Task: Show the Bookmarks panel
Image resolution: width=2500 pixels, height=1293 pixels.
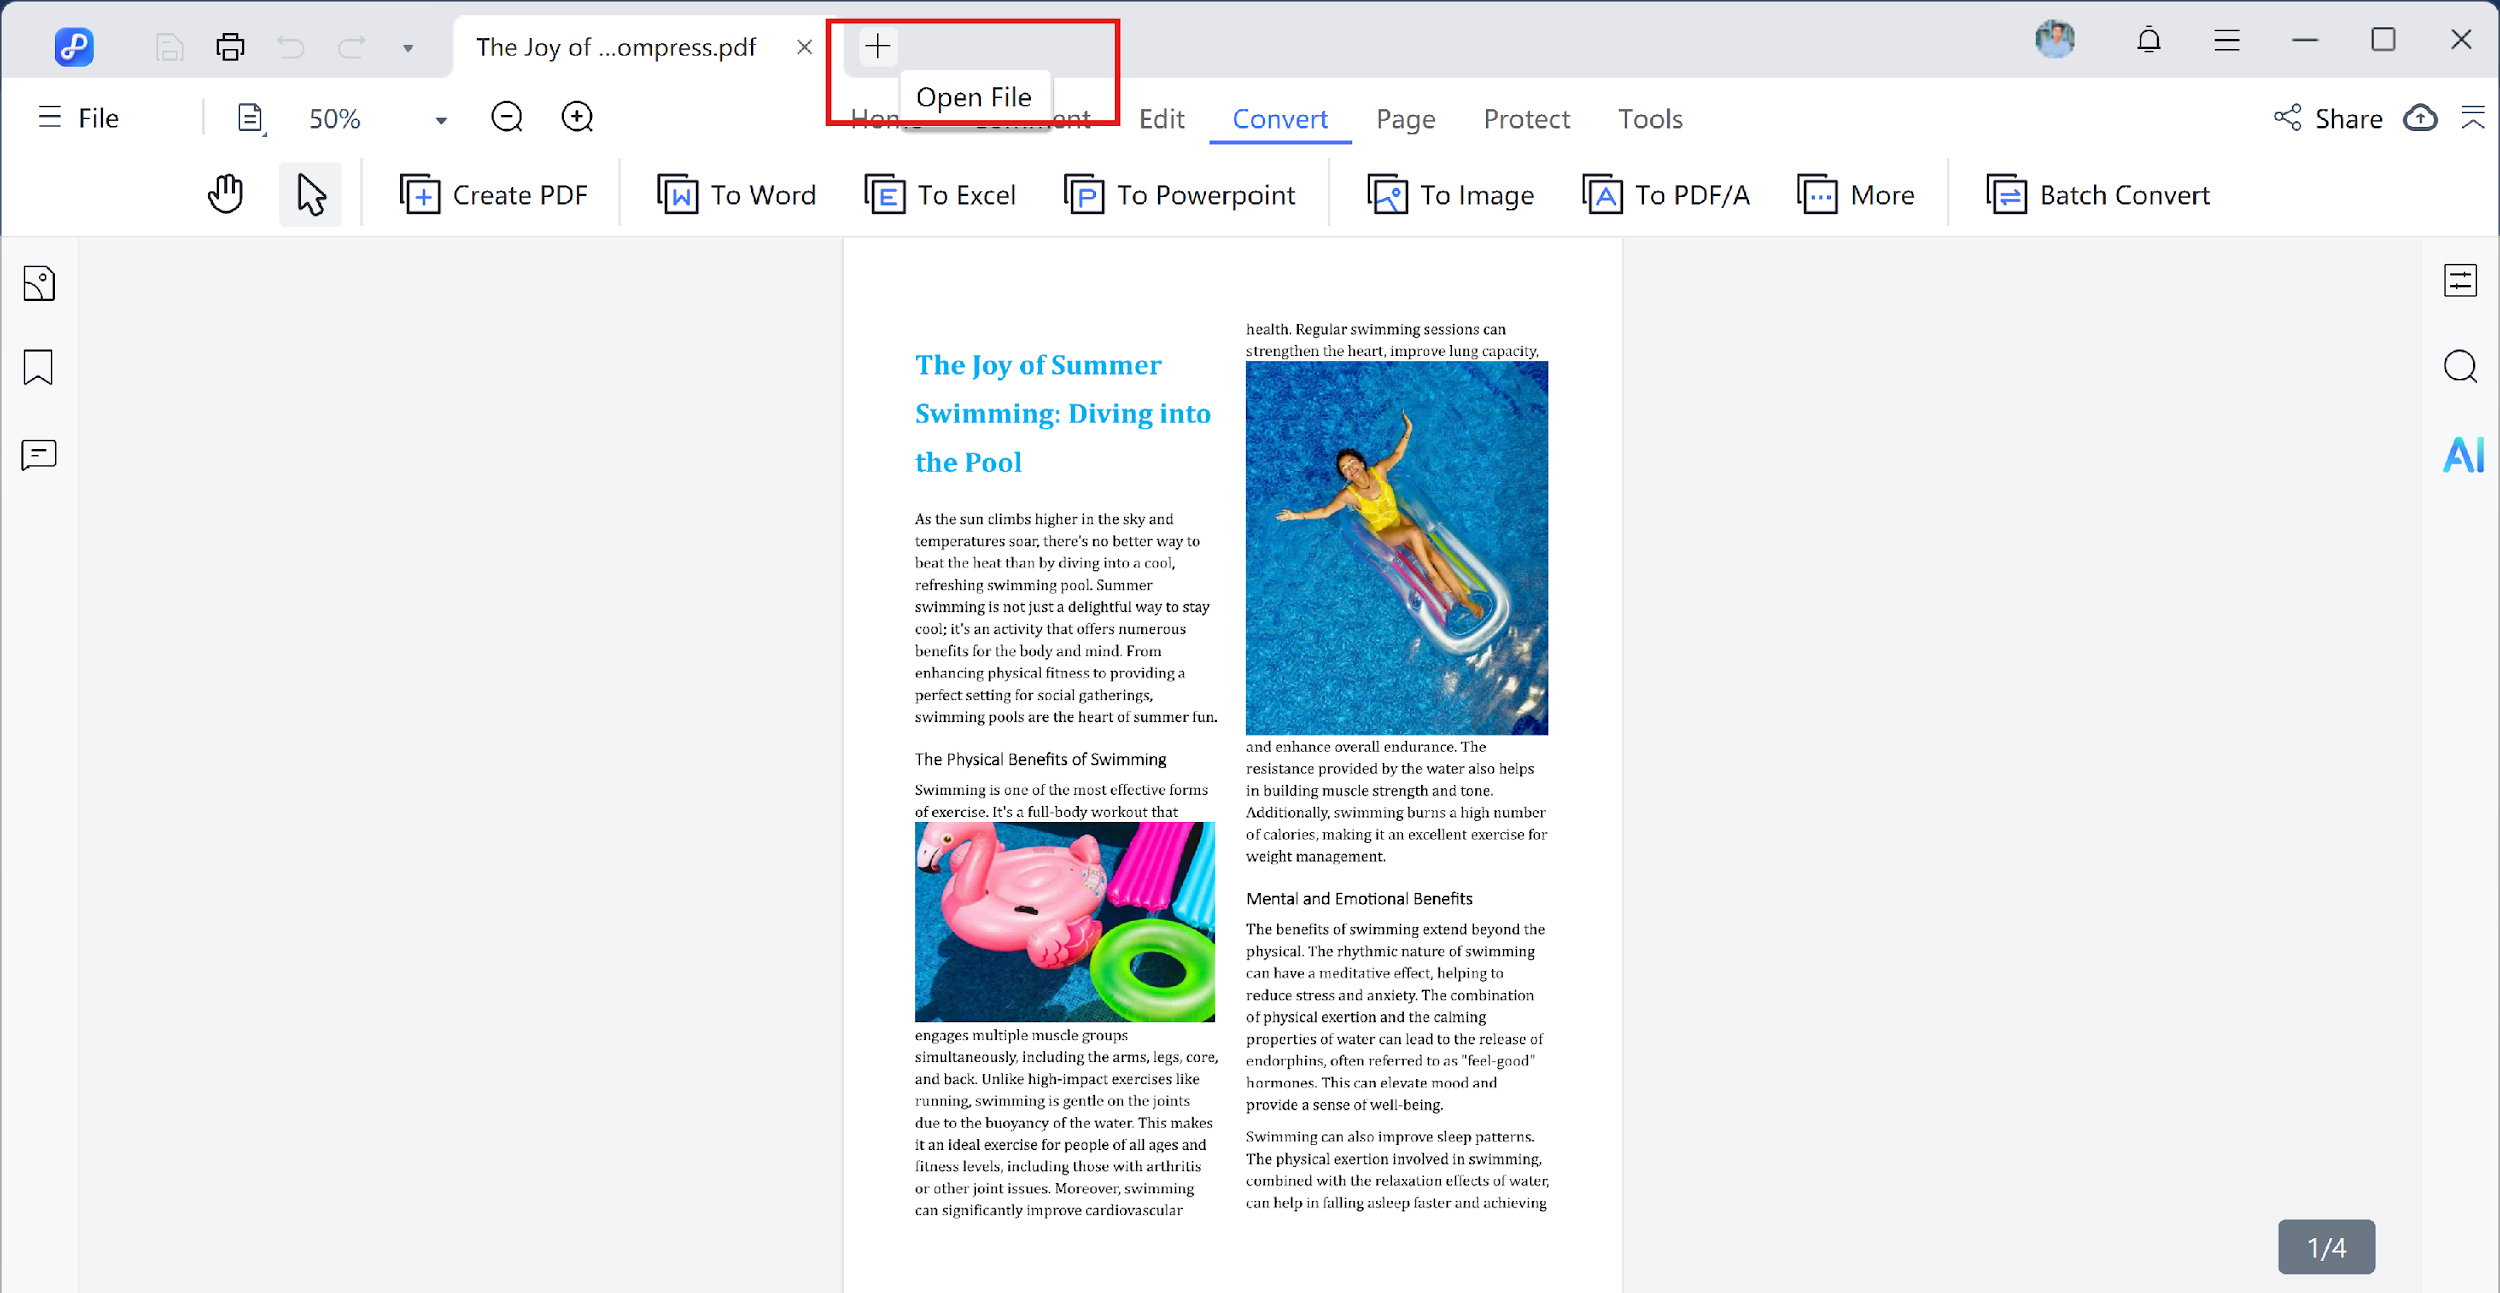Action: point(38,368)
